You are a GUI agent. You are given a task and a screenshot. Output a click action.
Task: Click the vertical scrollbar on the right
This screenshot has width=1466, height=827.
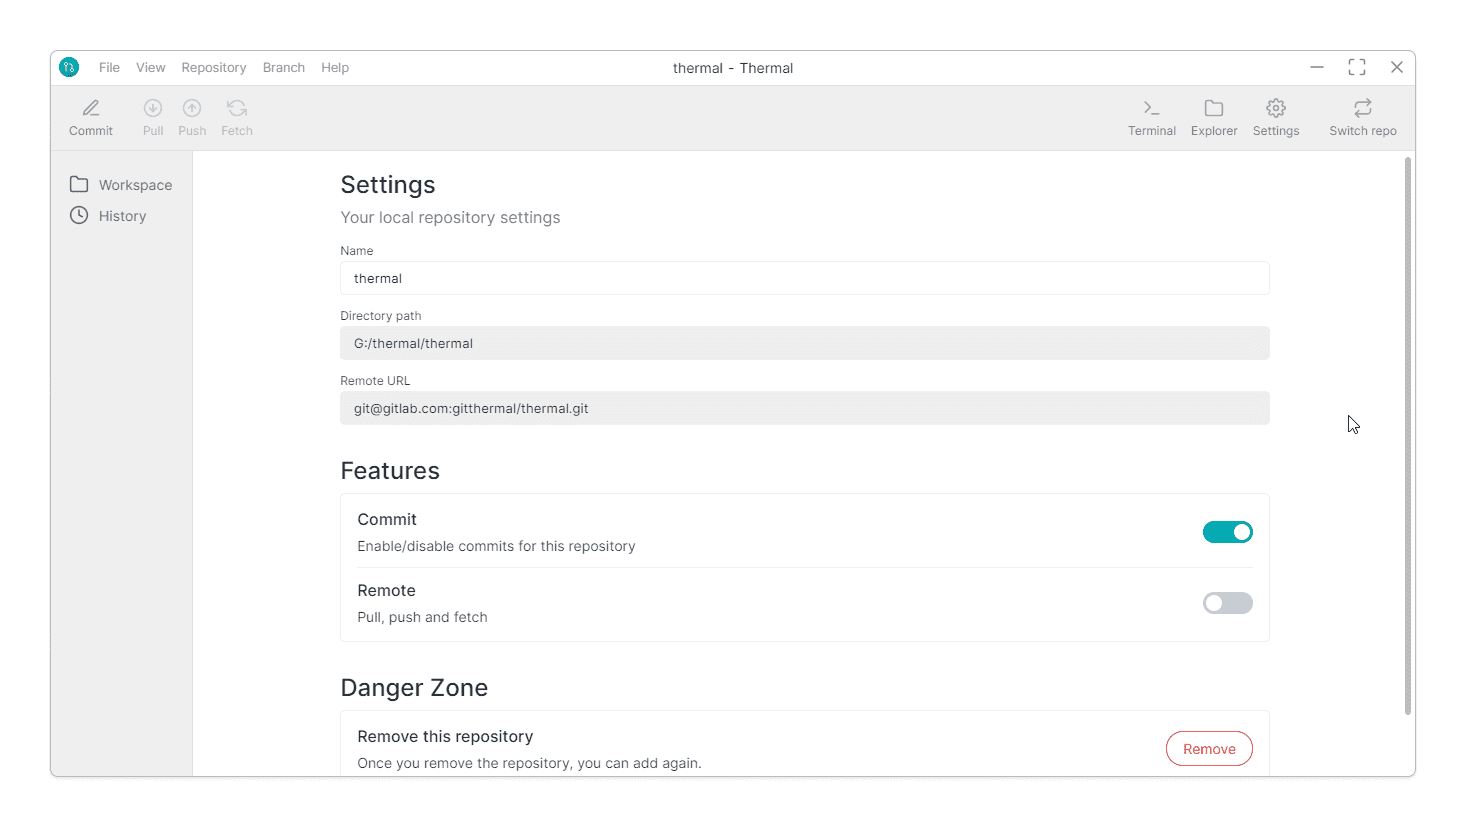click(1408, 435)
